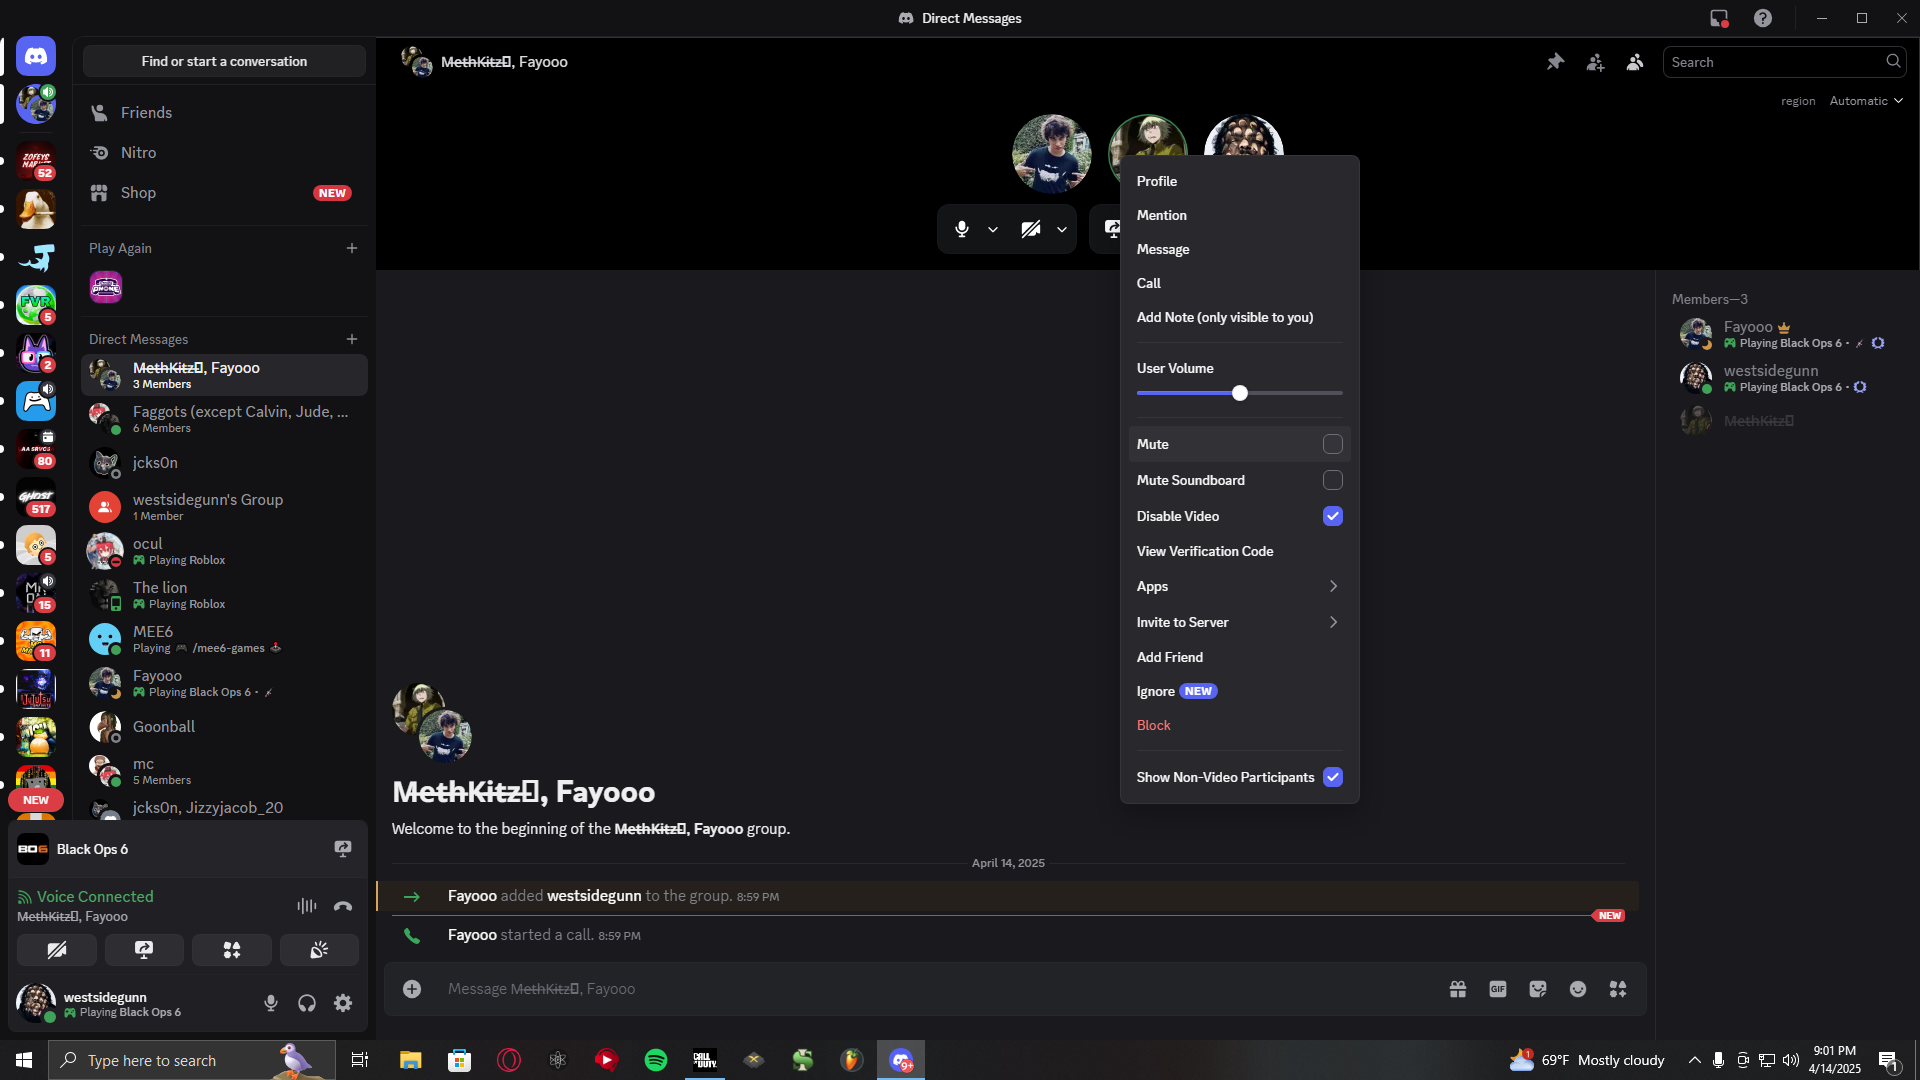Screen dimensions: 1920x1080
Task: Open the emoji picker
Action: click(x=1578, y=989)
